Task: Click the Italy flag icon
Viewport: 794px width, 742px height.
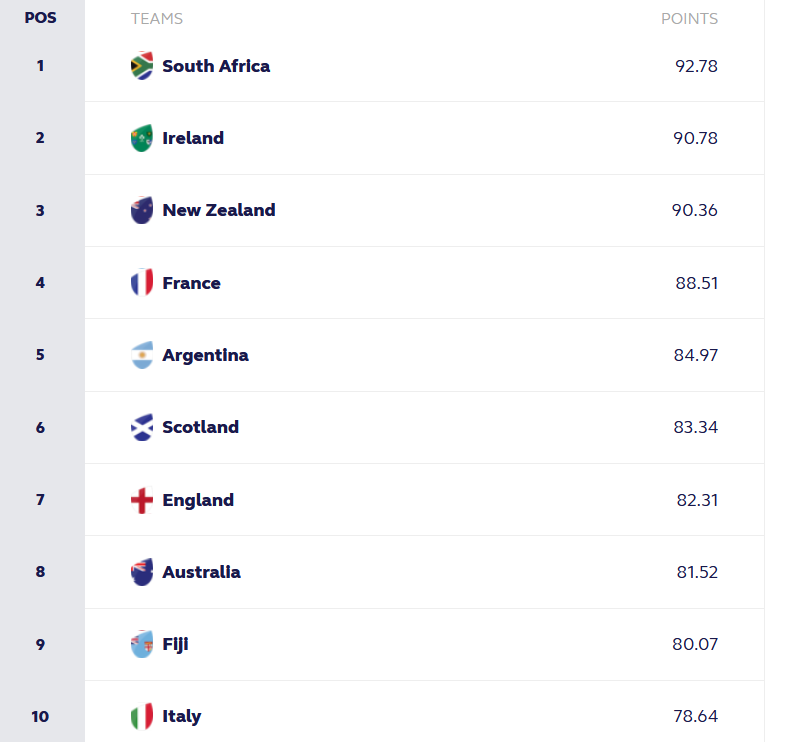Action: point(142,716)
